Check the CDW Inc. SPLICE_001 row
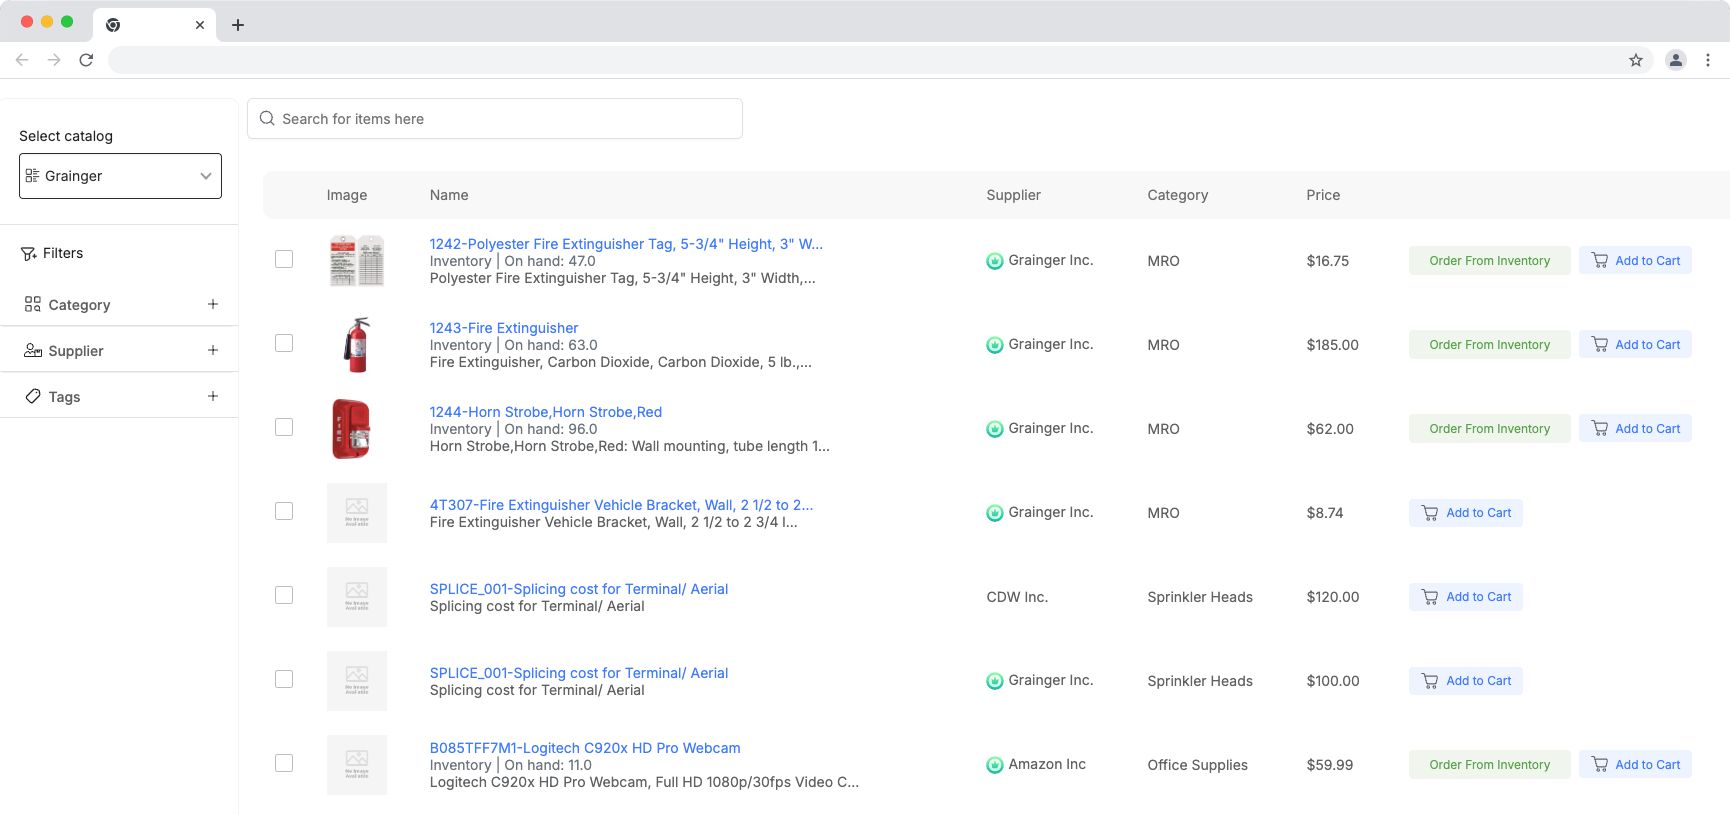 point(284,595)
